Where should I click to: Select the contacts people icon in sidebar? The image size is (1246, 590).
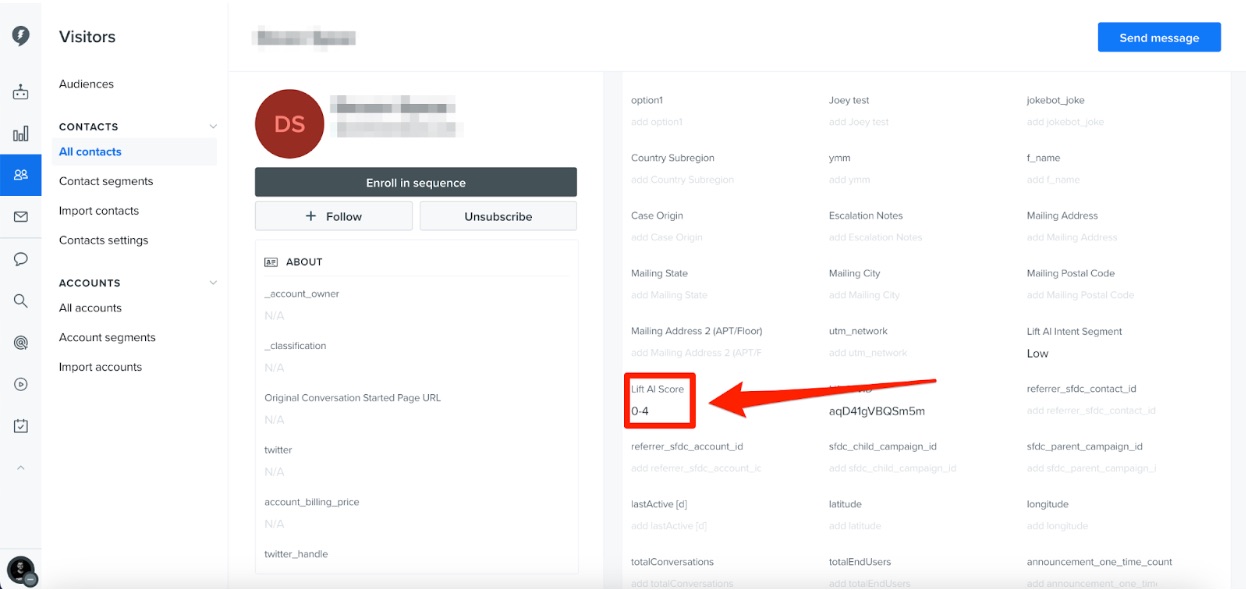[20, 175]
